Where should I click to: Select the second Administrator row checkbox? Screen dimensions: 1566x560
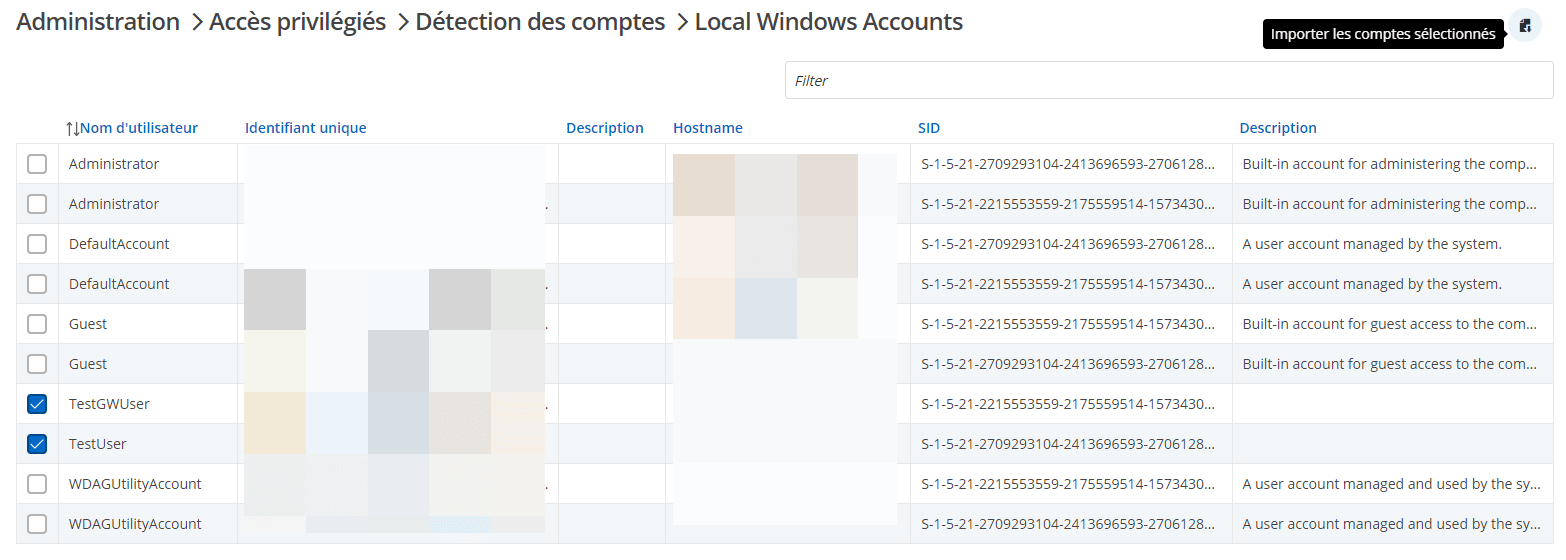click(x=37, y=204)
